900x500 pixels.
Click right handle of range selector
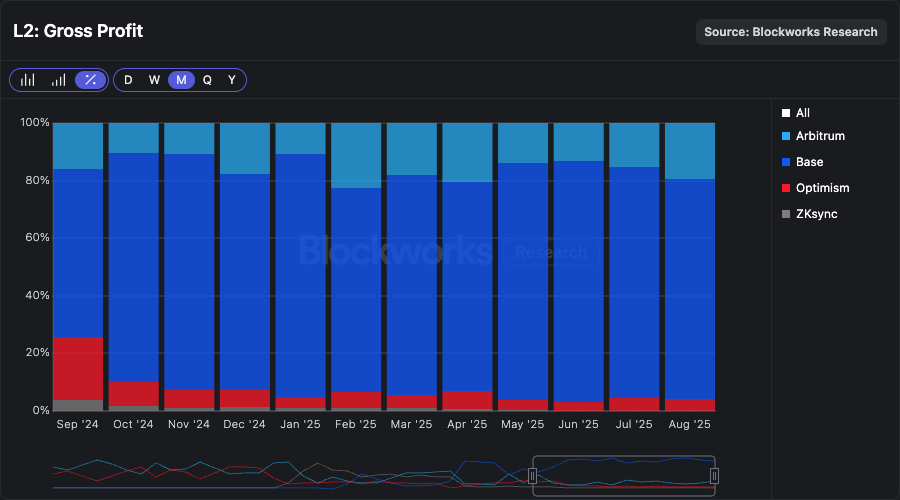714,475
